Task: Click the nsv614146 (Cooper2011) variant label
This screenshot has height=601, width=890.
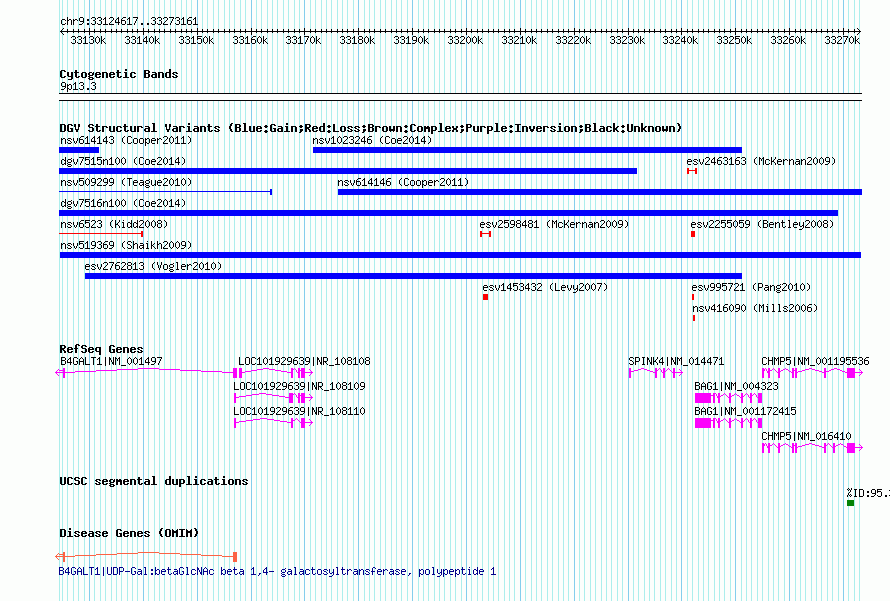Action: click(403, 182)
